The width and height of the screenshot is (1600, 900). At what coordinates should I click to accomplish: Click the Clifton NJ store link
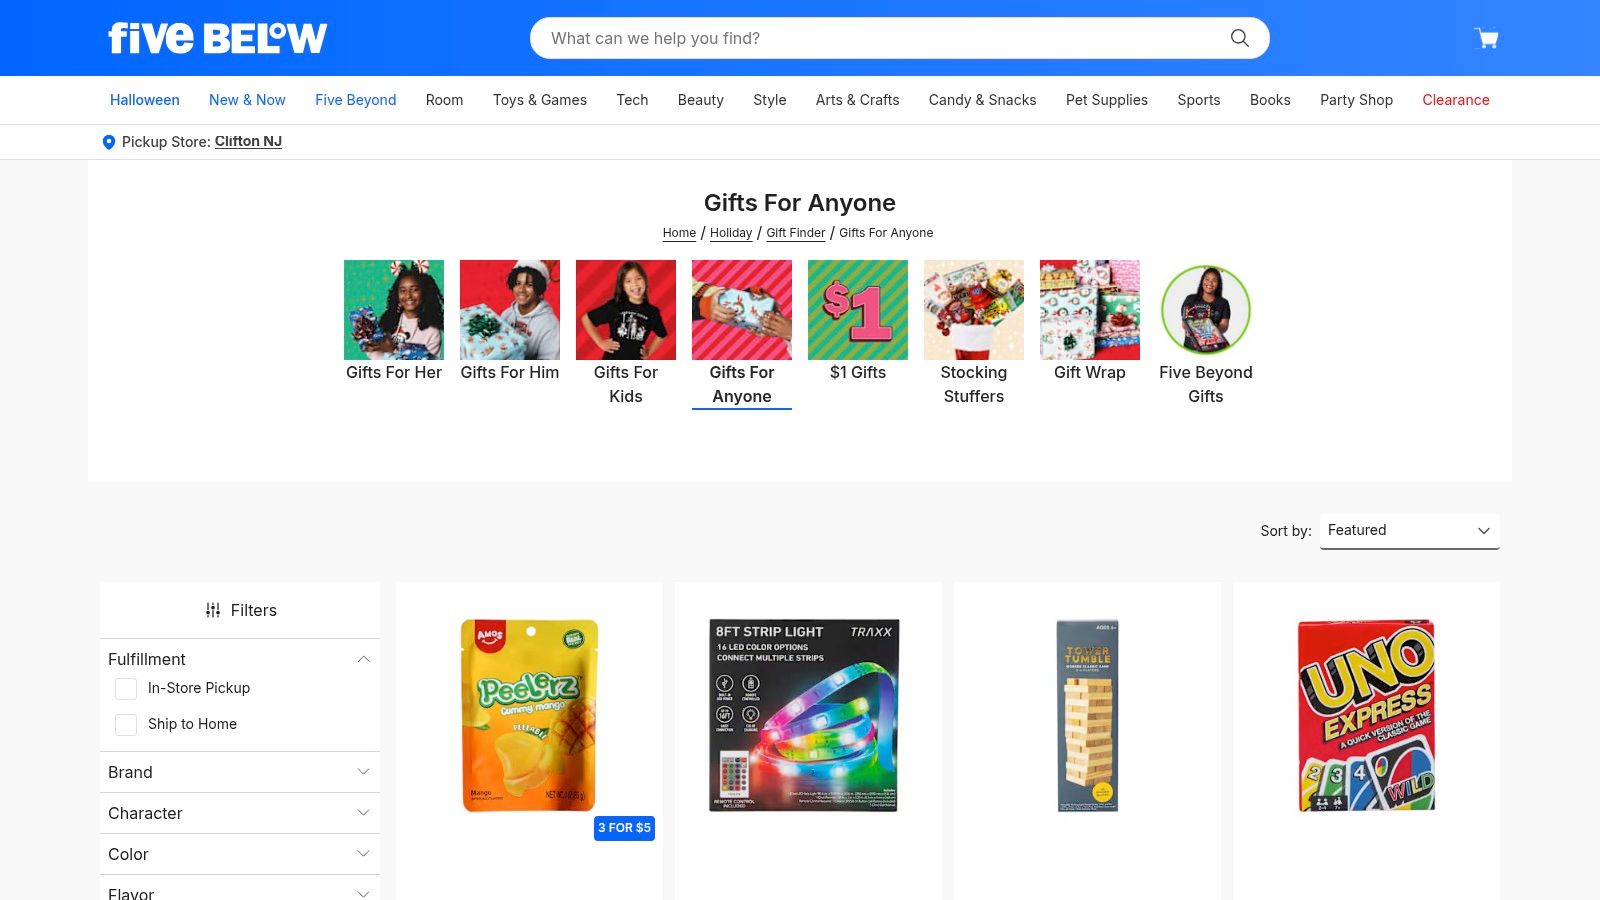248,142
